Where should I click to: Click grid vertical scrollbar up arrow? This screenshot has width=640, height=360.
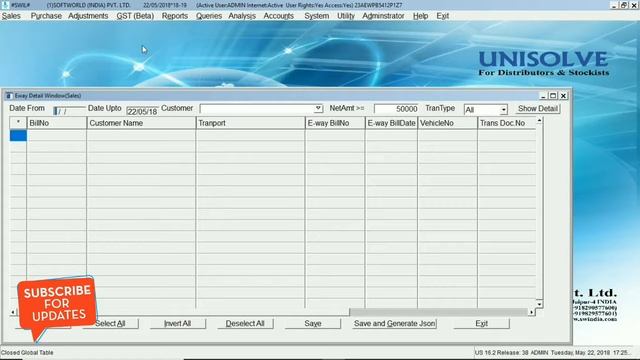(x=539, y=121)
